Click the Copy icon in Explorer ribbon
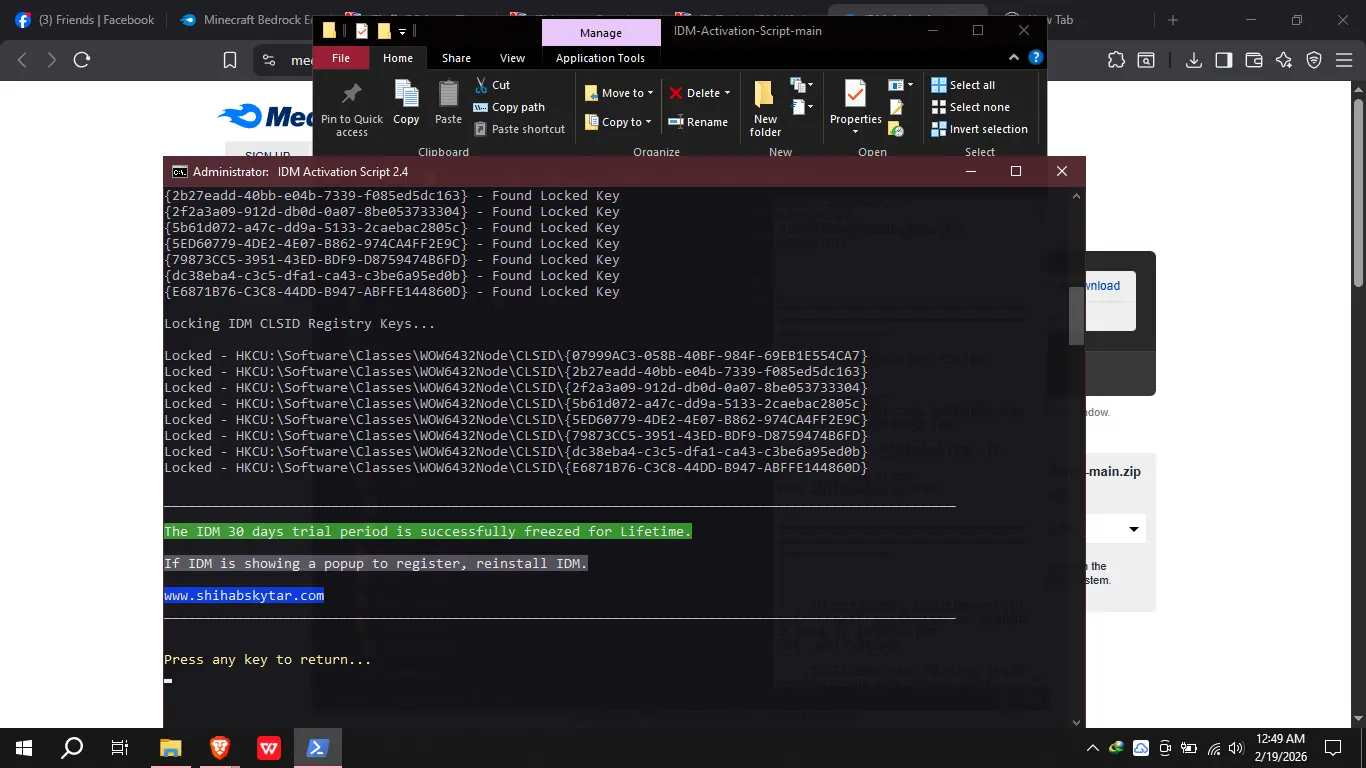 point(406,94)
